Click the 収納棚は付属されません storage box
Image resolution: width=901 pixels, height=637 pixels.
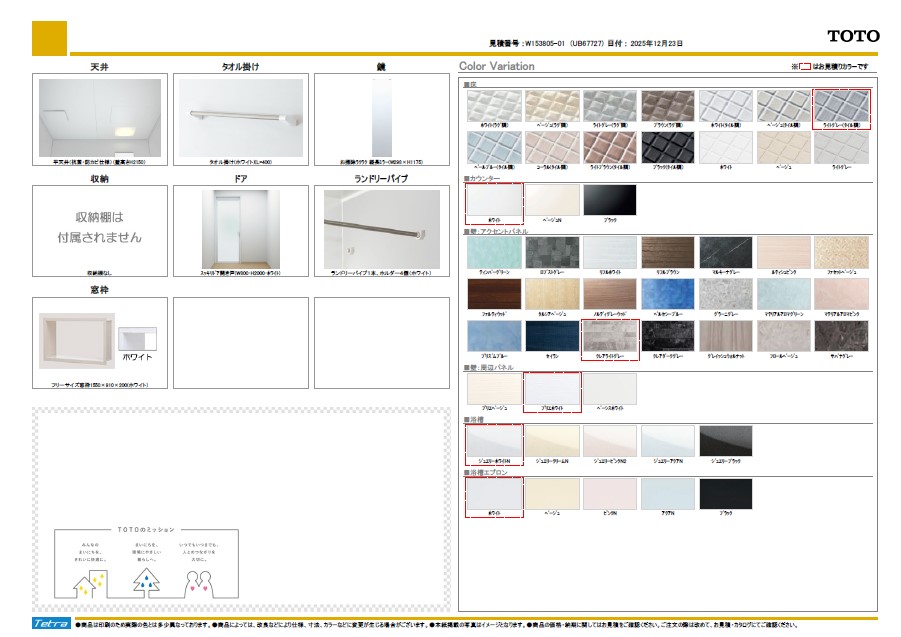[99, 227]
